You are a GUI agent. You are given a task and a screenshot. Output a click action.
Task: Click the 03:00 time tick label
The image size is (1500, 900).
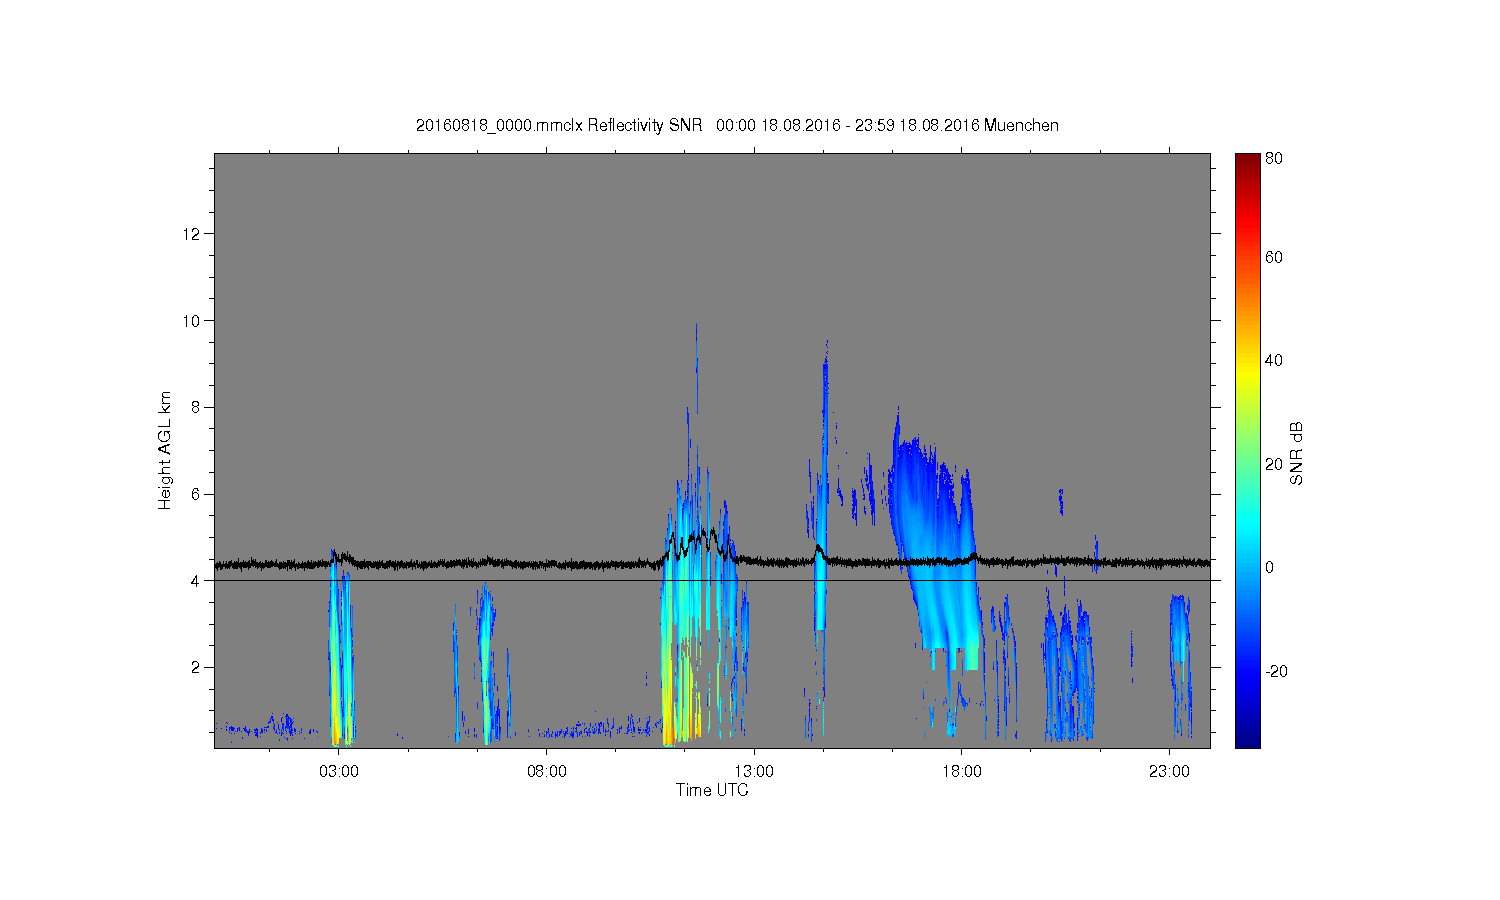pos(338,772)
